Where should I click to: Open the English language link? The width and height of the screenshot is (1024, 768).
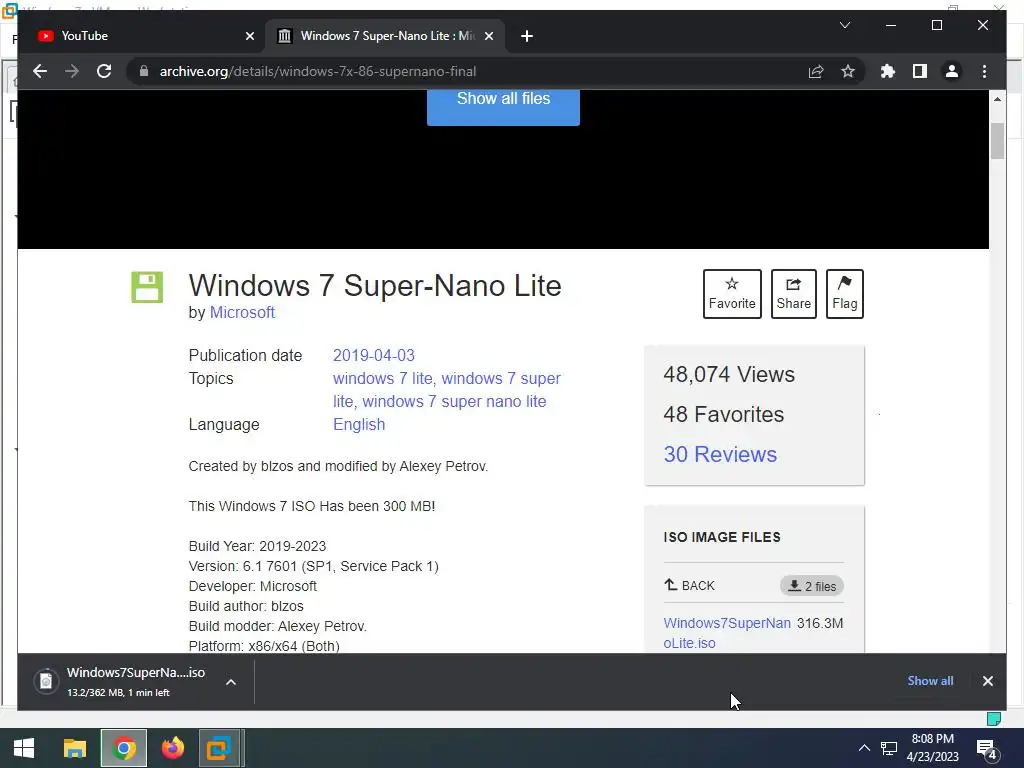(359, 424)
